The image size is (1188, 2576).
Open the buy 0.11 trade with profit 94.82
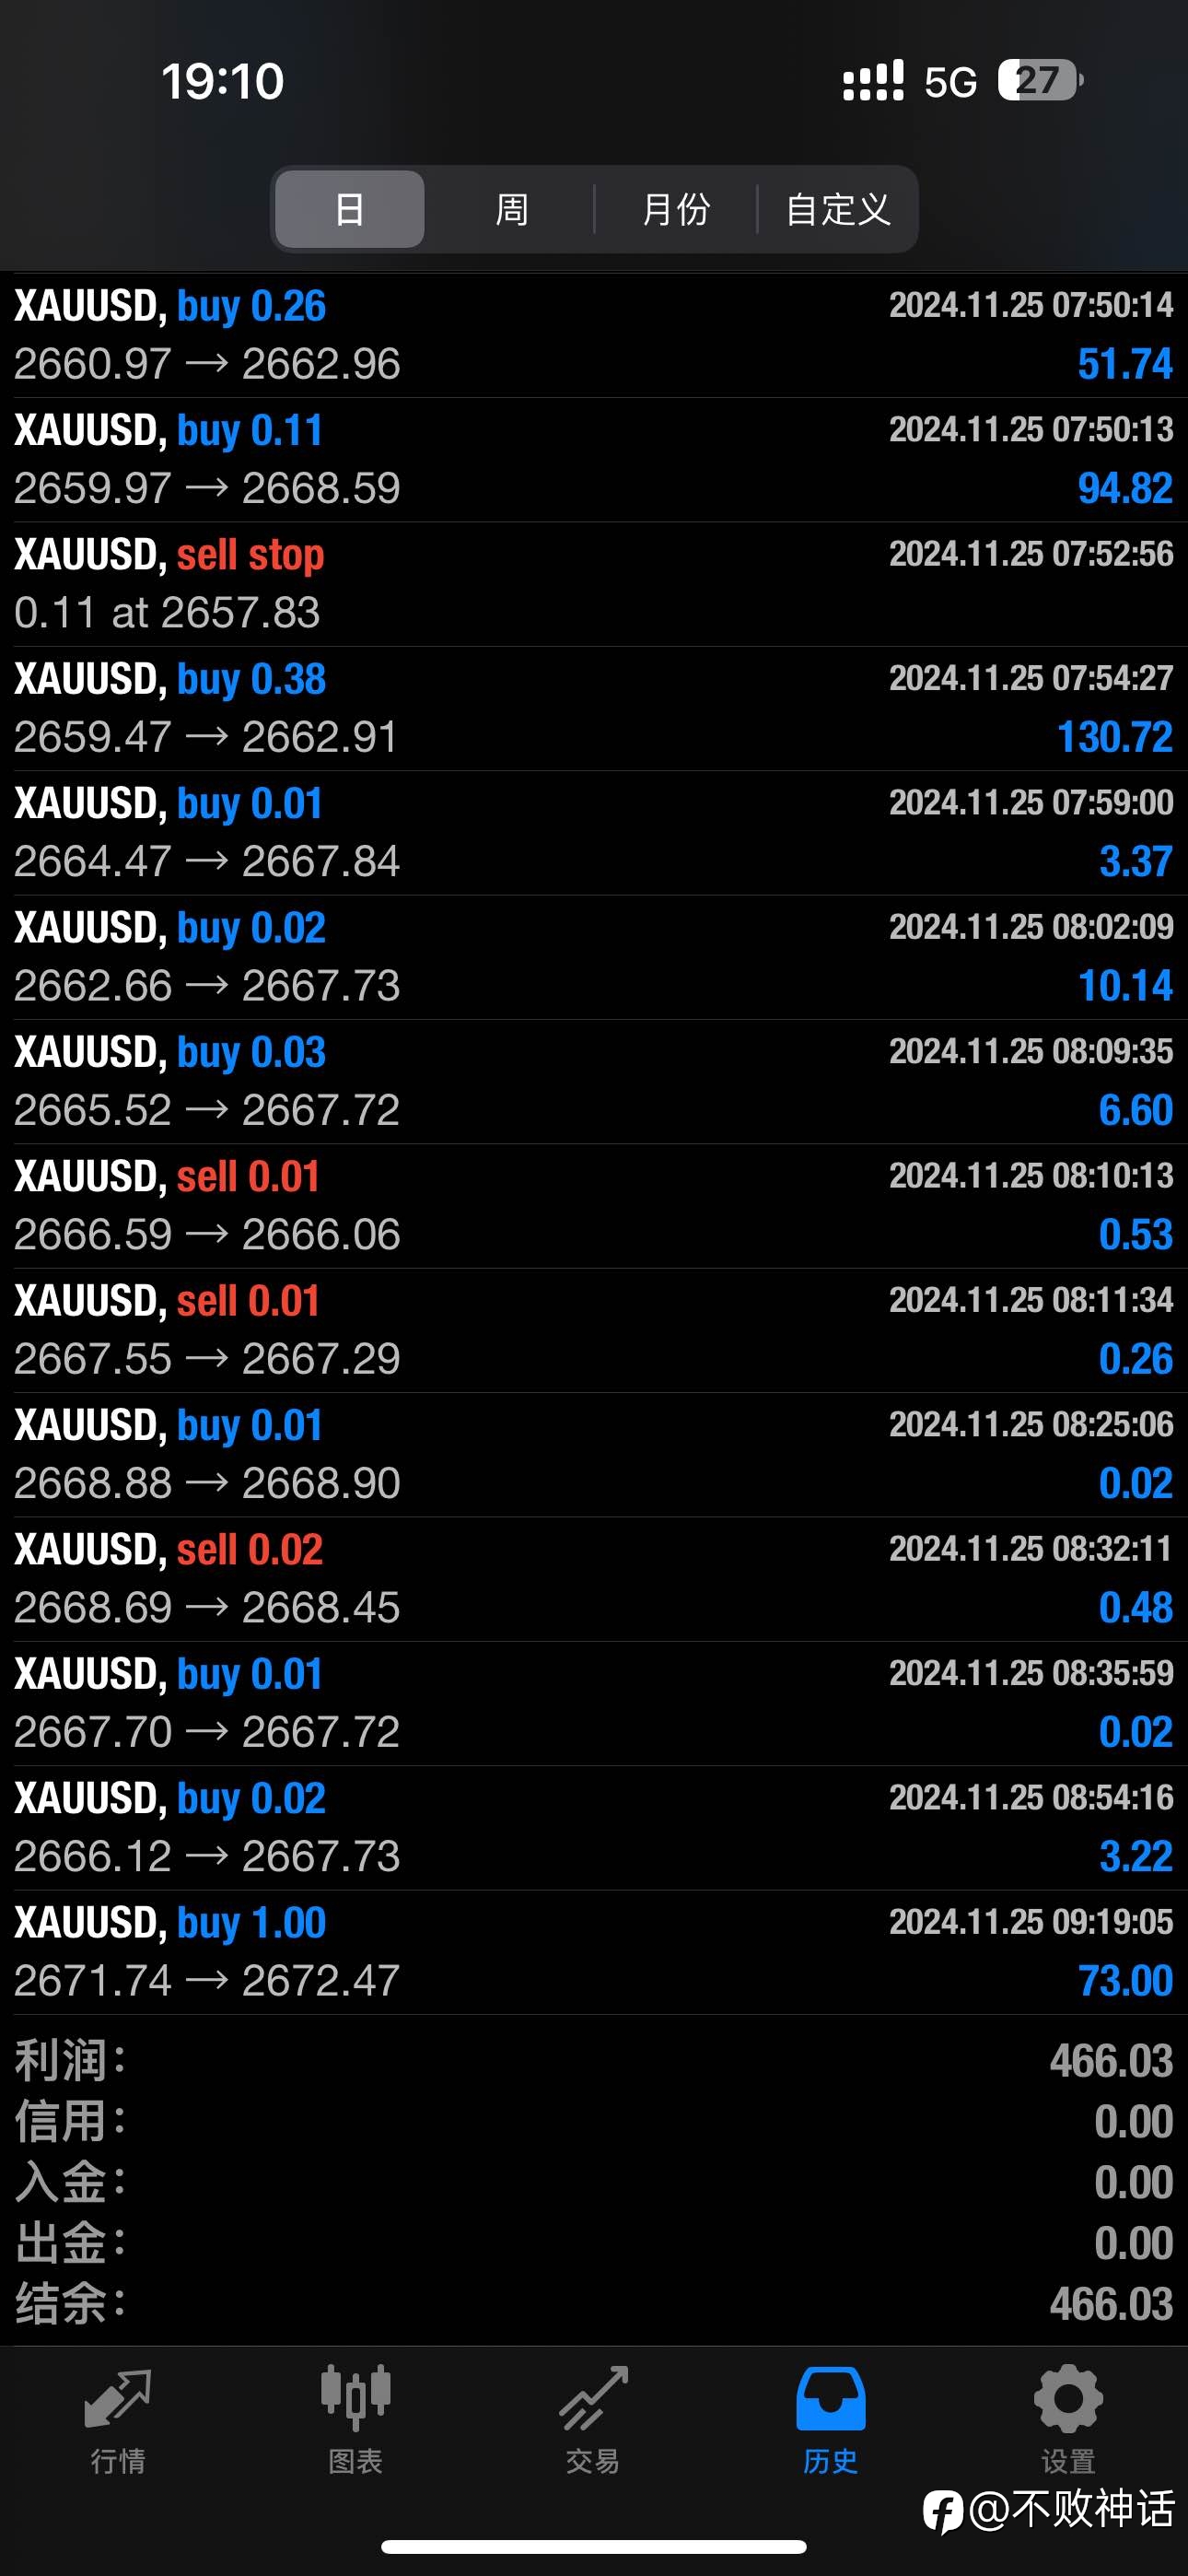tap(594, 459)
